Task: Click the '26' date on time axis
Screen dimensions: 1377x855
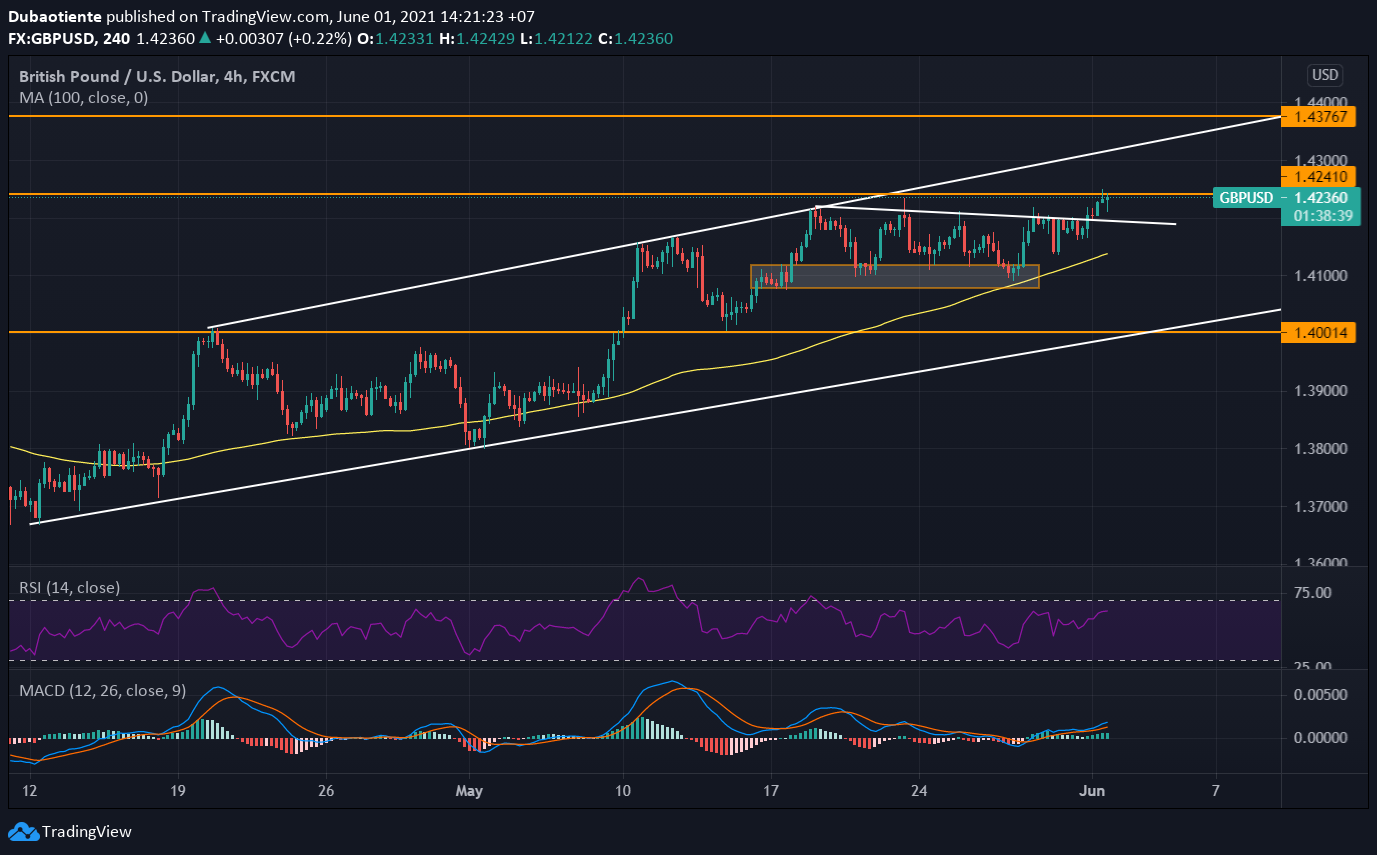Action: point(324,791)
